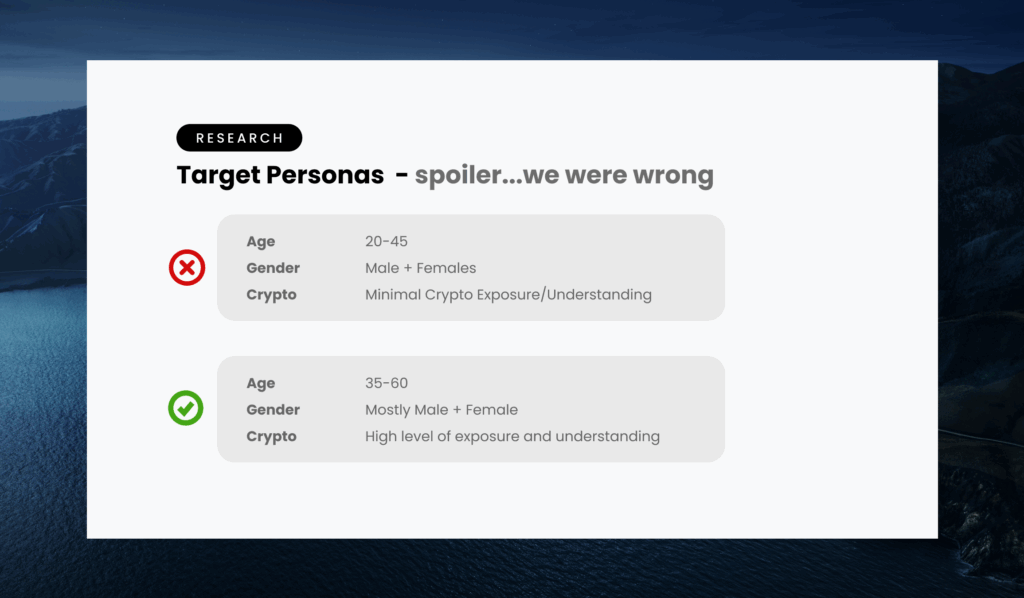Select the '20-45' age value
1024x598 pixels.
pos(386,242)
